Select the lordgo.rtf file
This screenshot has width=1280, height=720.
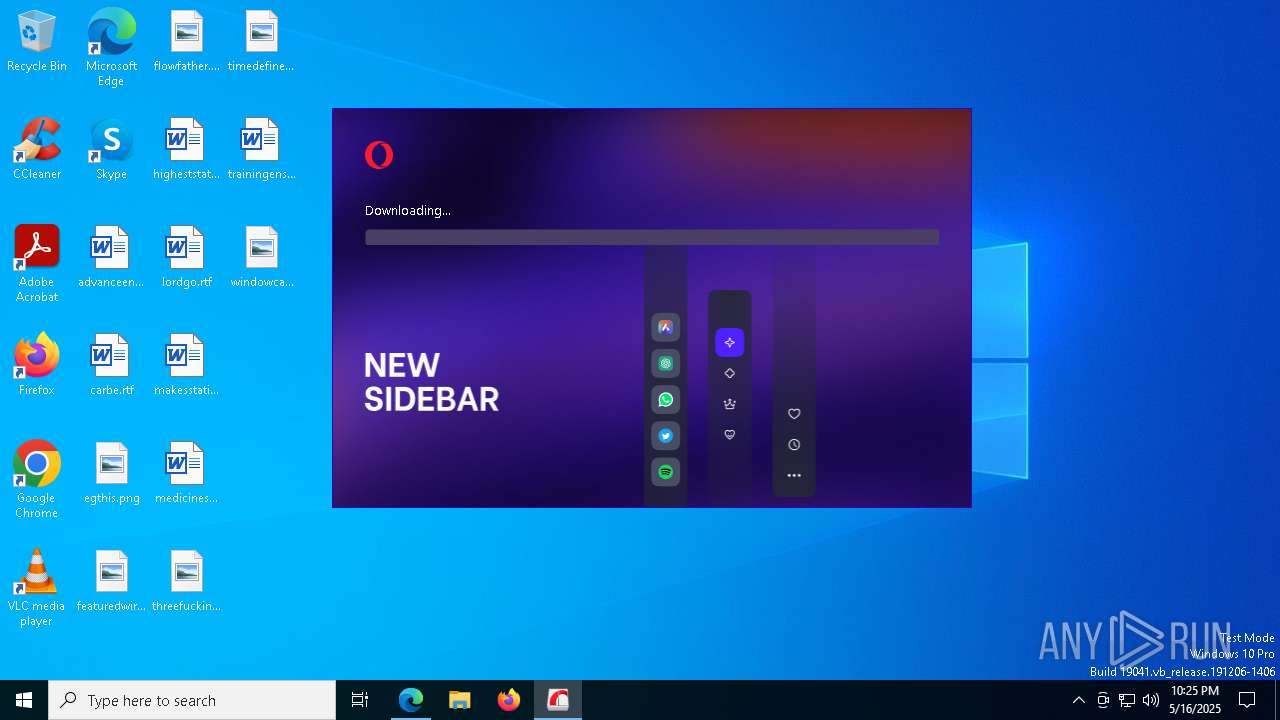point(186,258)
